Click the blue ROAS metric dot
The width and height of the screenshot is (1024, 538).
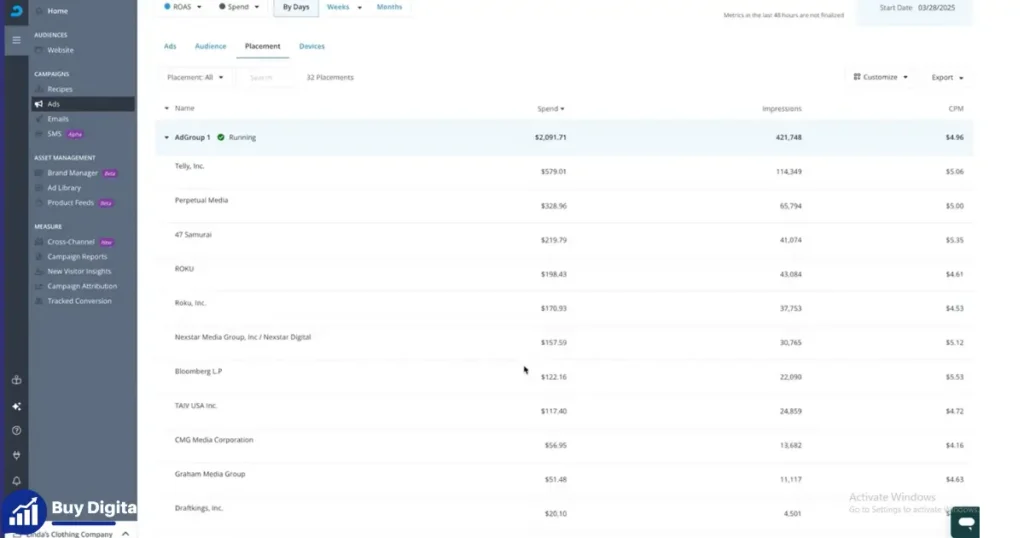(x=167, y=7)
